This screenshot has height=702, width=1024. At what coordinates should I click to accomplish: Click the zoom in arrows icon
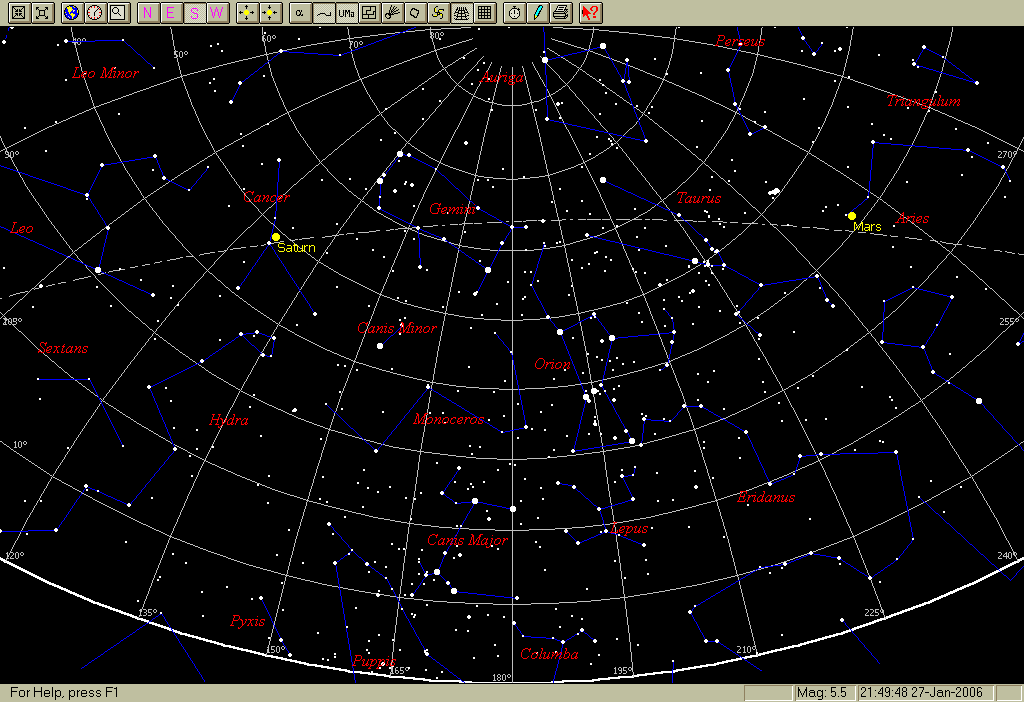19,12
